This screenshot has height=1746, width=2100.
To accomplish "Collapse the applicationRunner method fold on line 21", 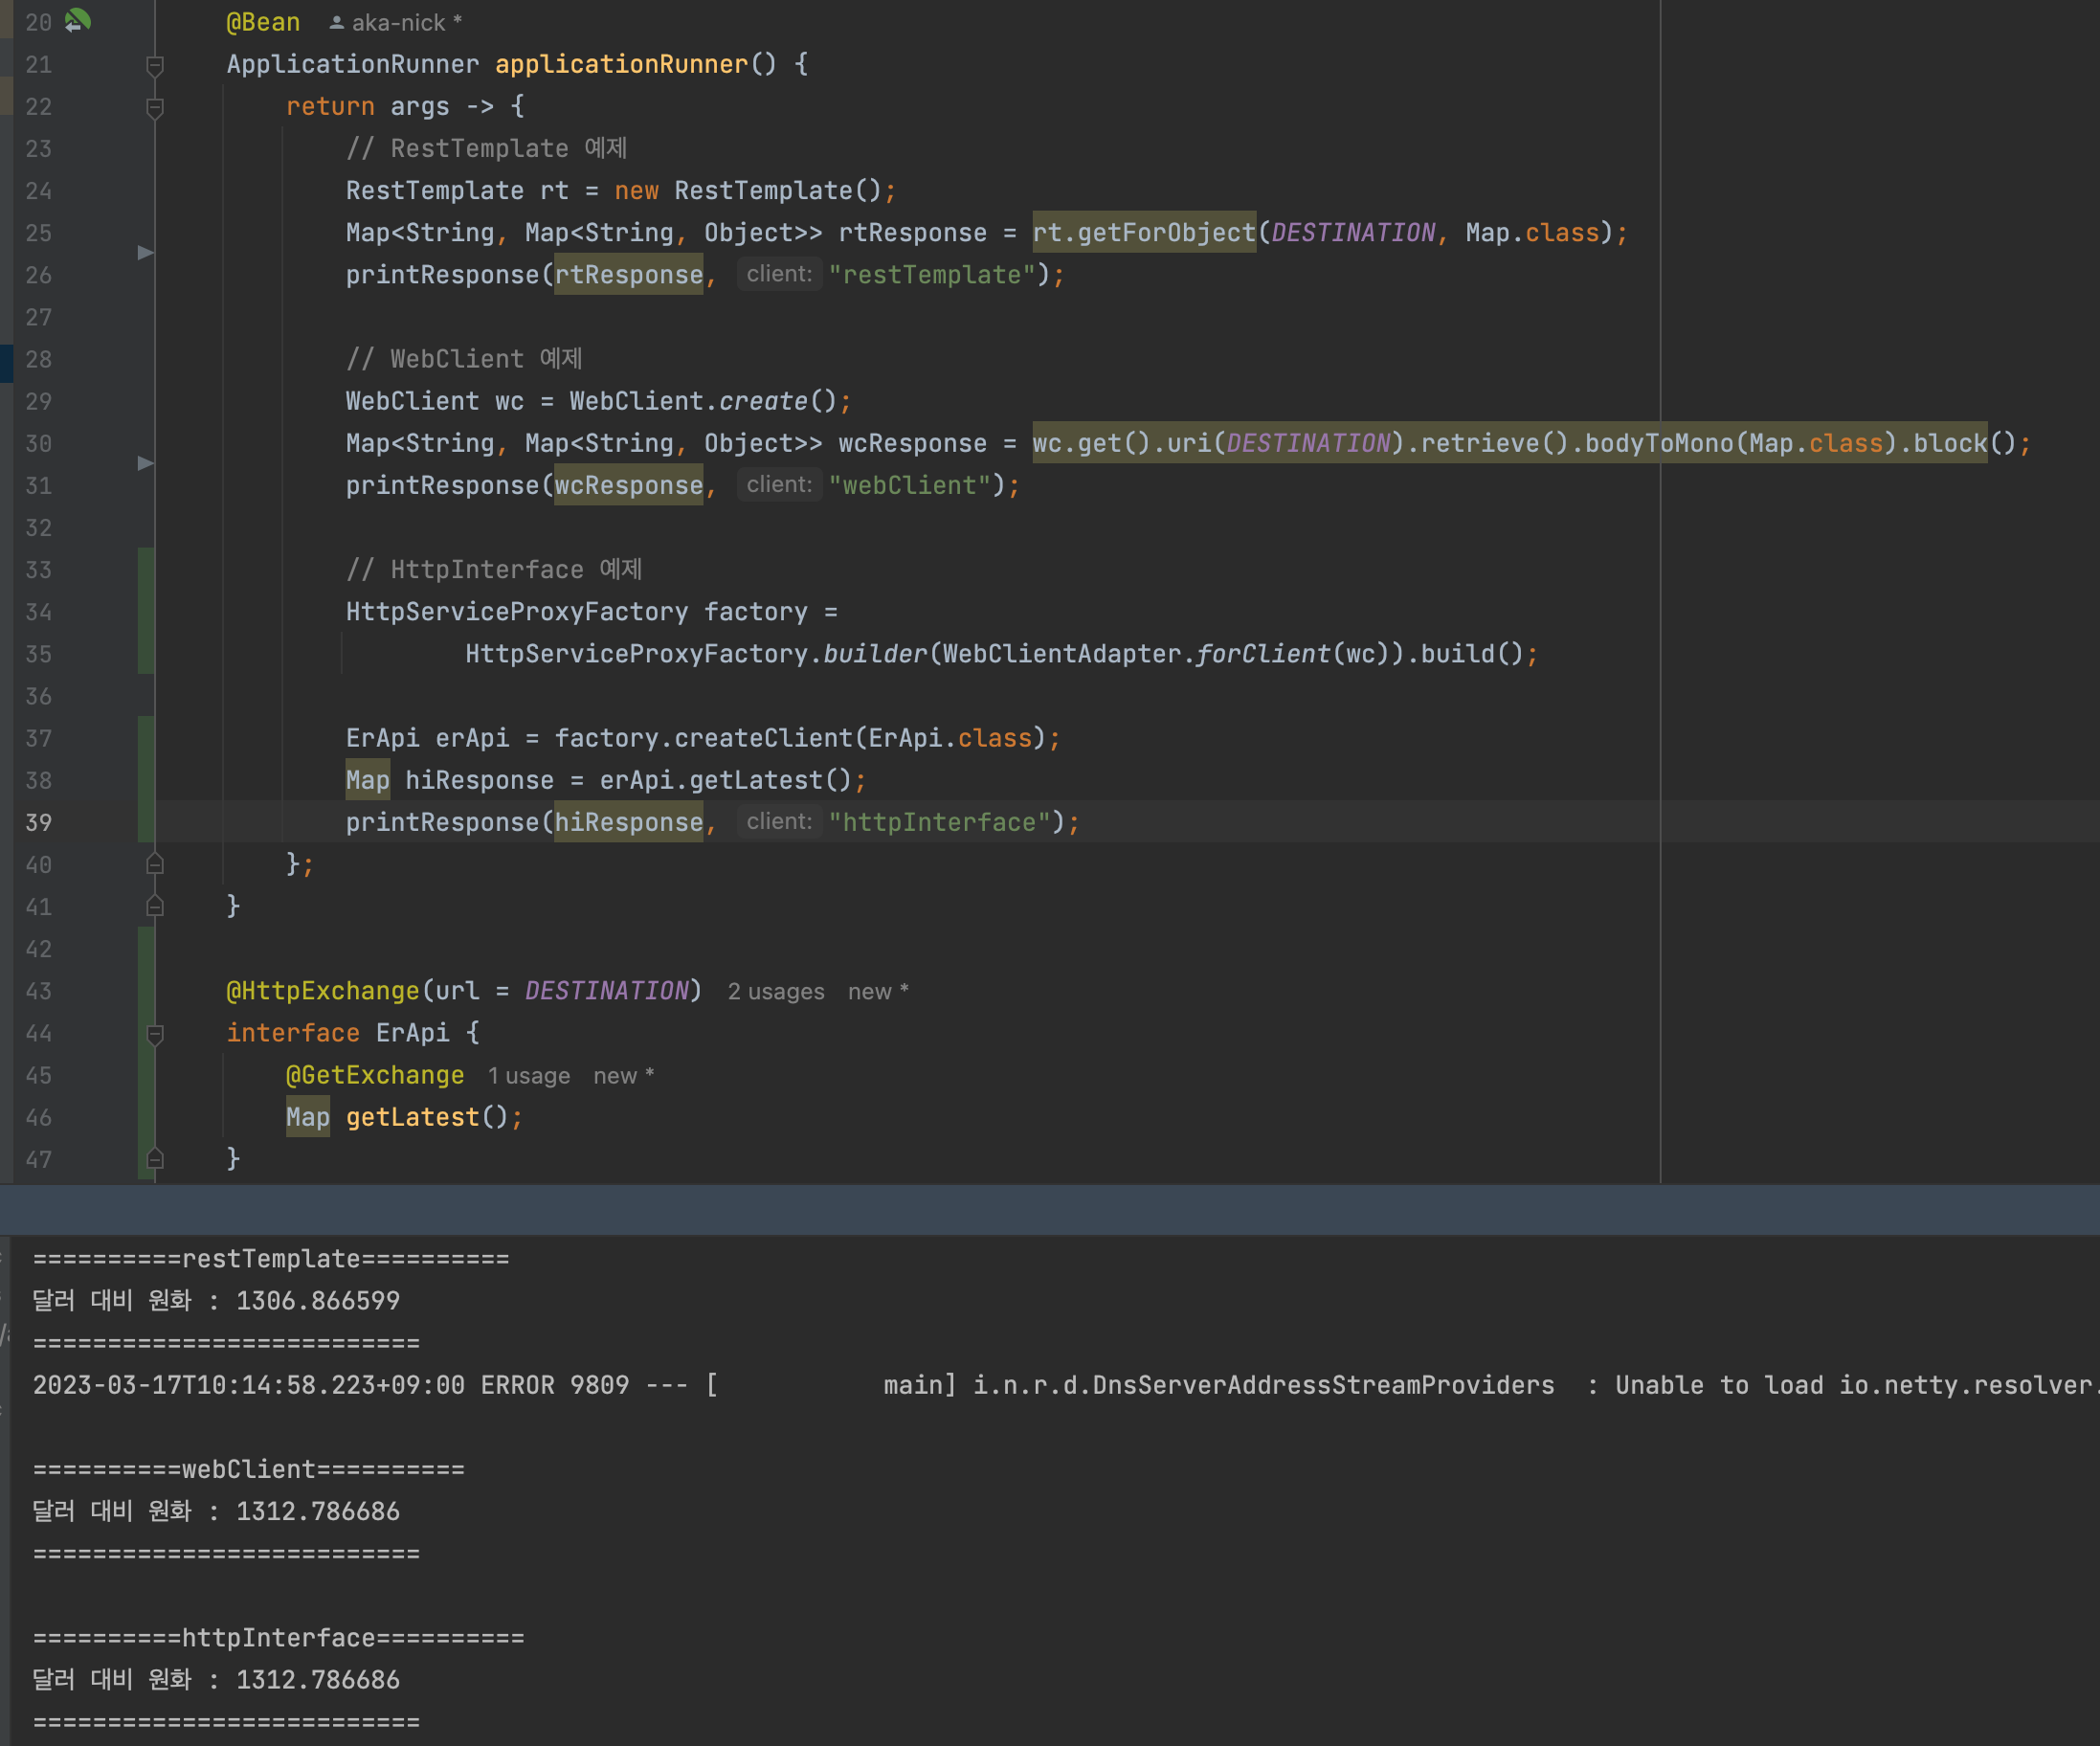I will 155,65.
